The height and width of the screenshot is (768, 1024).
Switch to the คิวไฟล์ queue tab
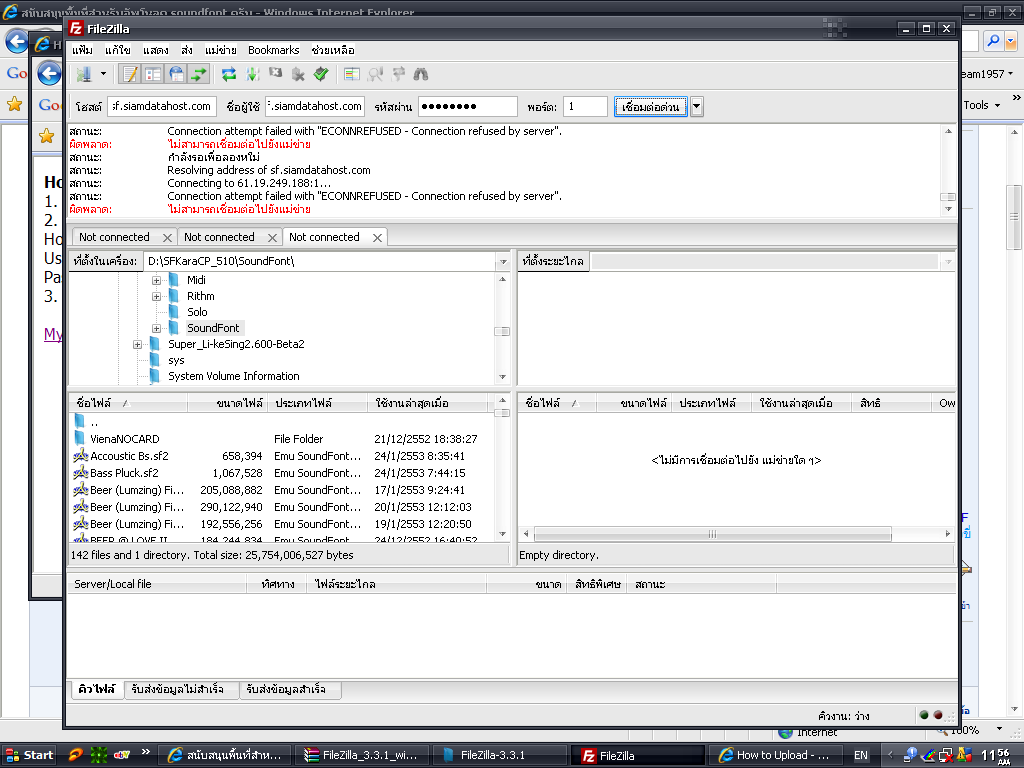96,689
